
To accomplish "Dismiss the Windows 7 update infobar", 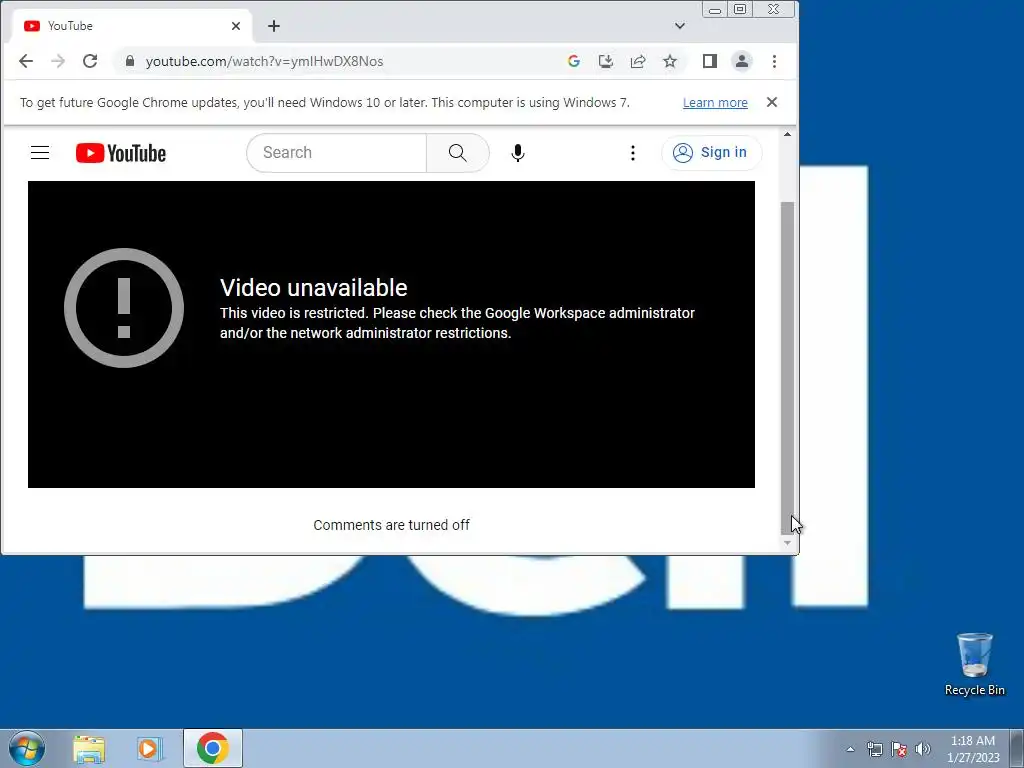I will tap(772, 102).
